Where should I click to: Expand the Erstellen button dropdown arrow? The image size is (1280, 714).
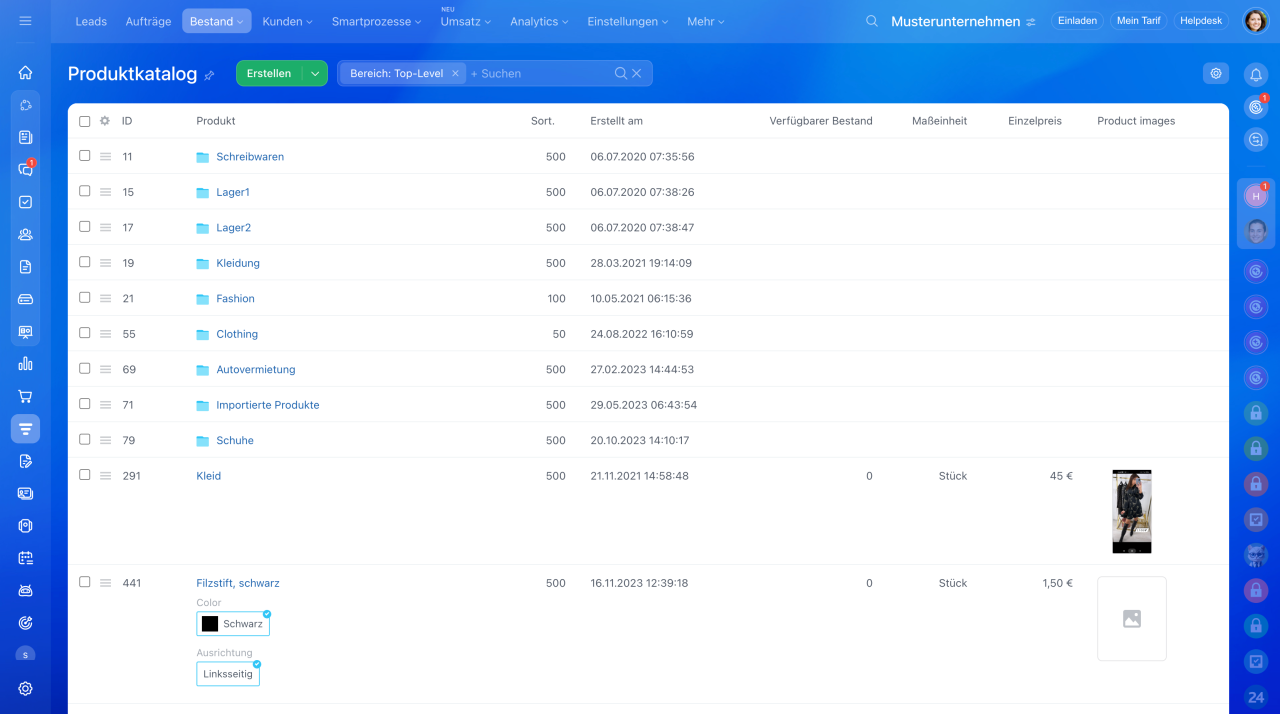315,73
